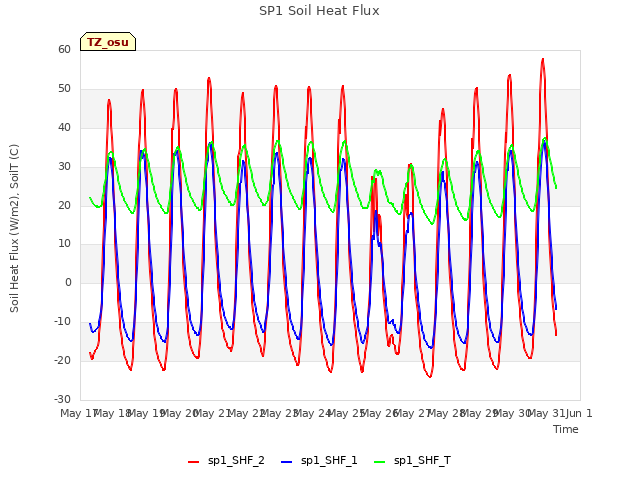Screen dimensions: 640x480
Task: Click the y-axis tick value -10
Action: click(x=63, y=322)
